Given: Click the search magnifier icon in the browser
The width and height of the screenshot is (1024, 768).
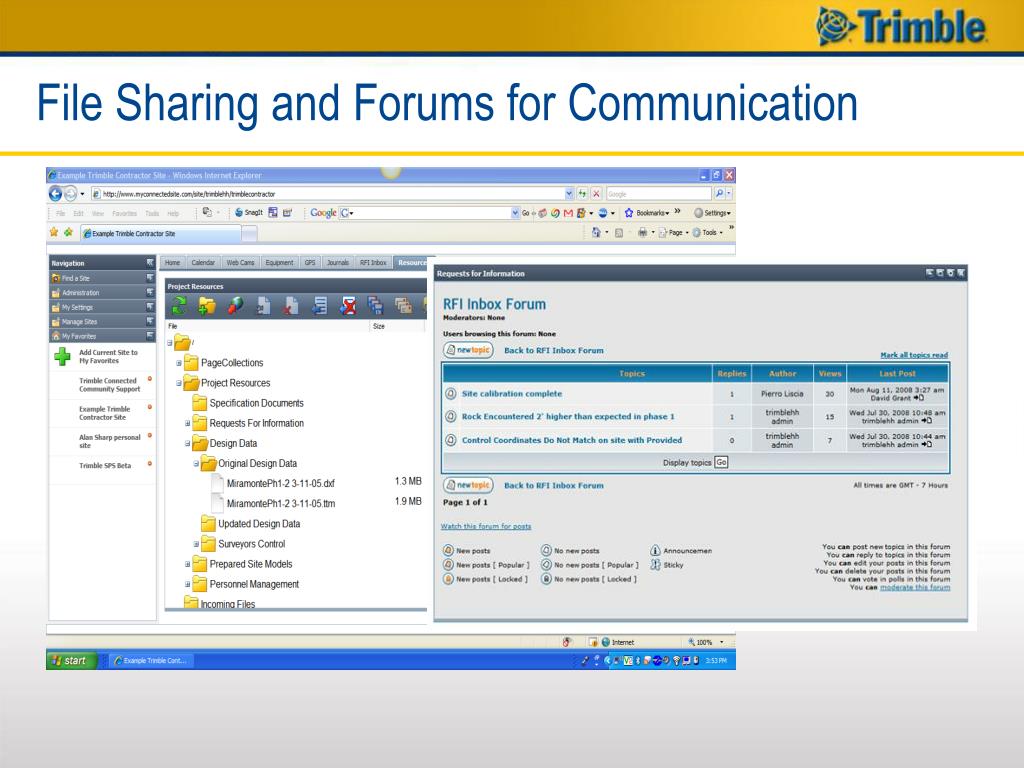Looking at the screenshot, I should [x=719, y=193].
